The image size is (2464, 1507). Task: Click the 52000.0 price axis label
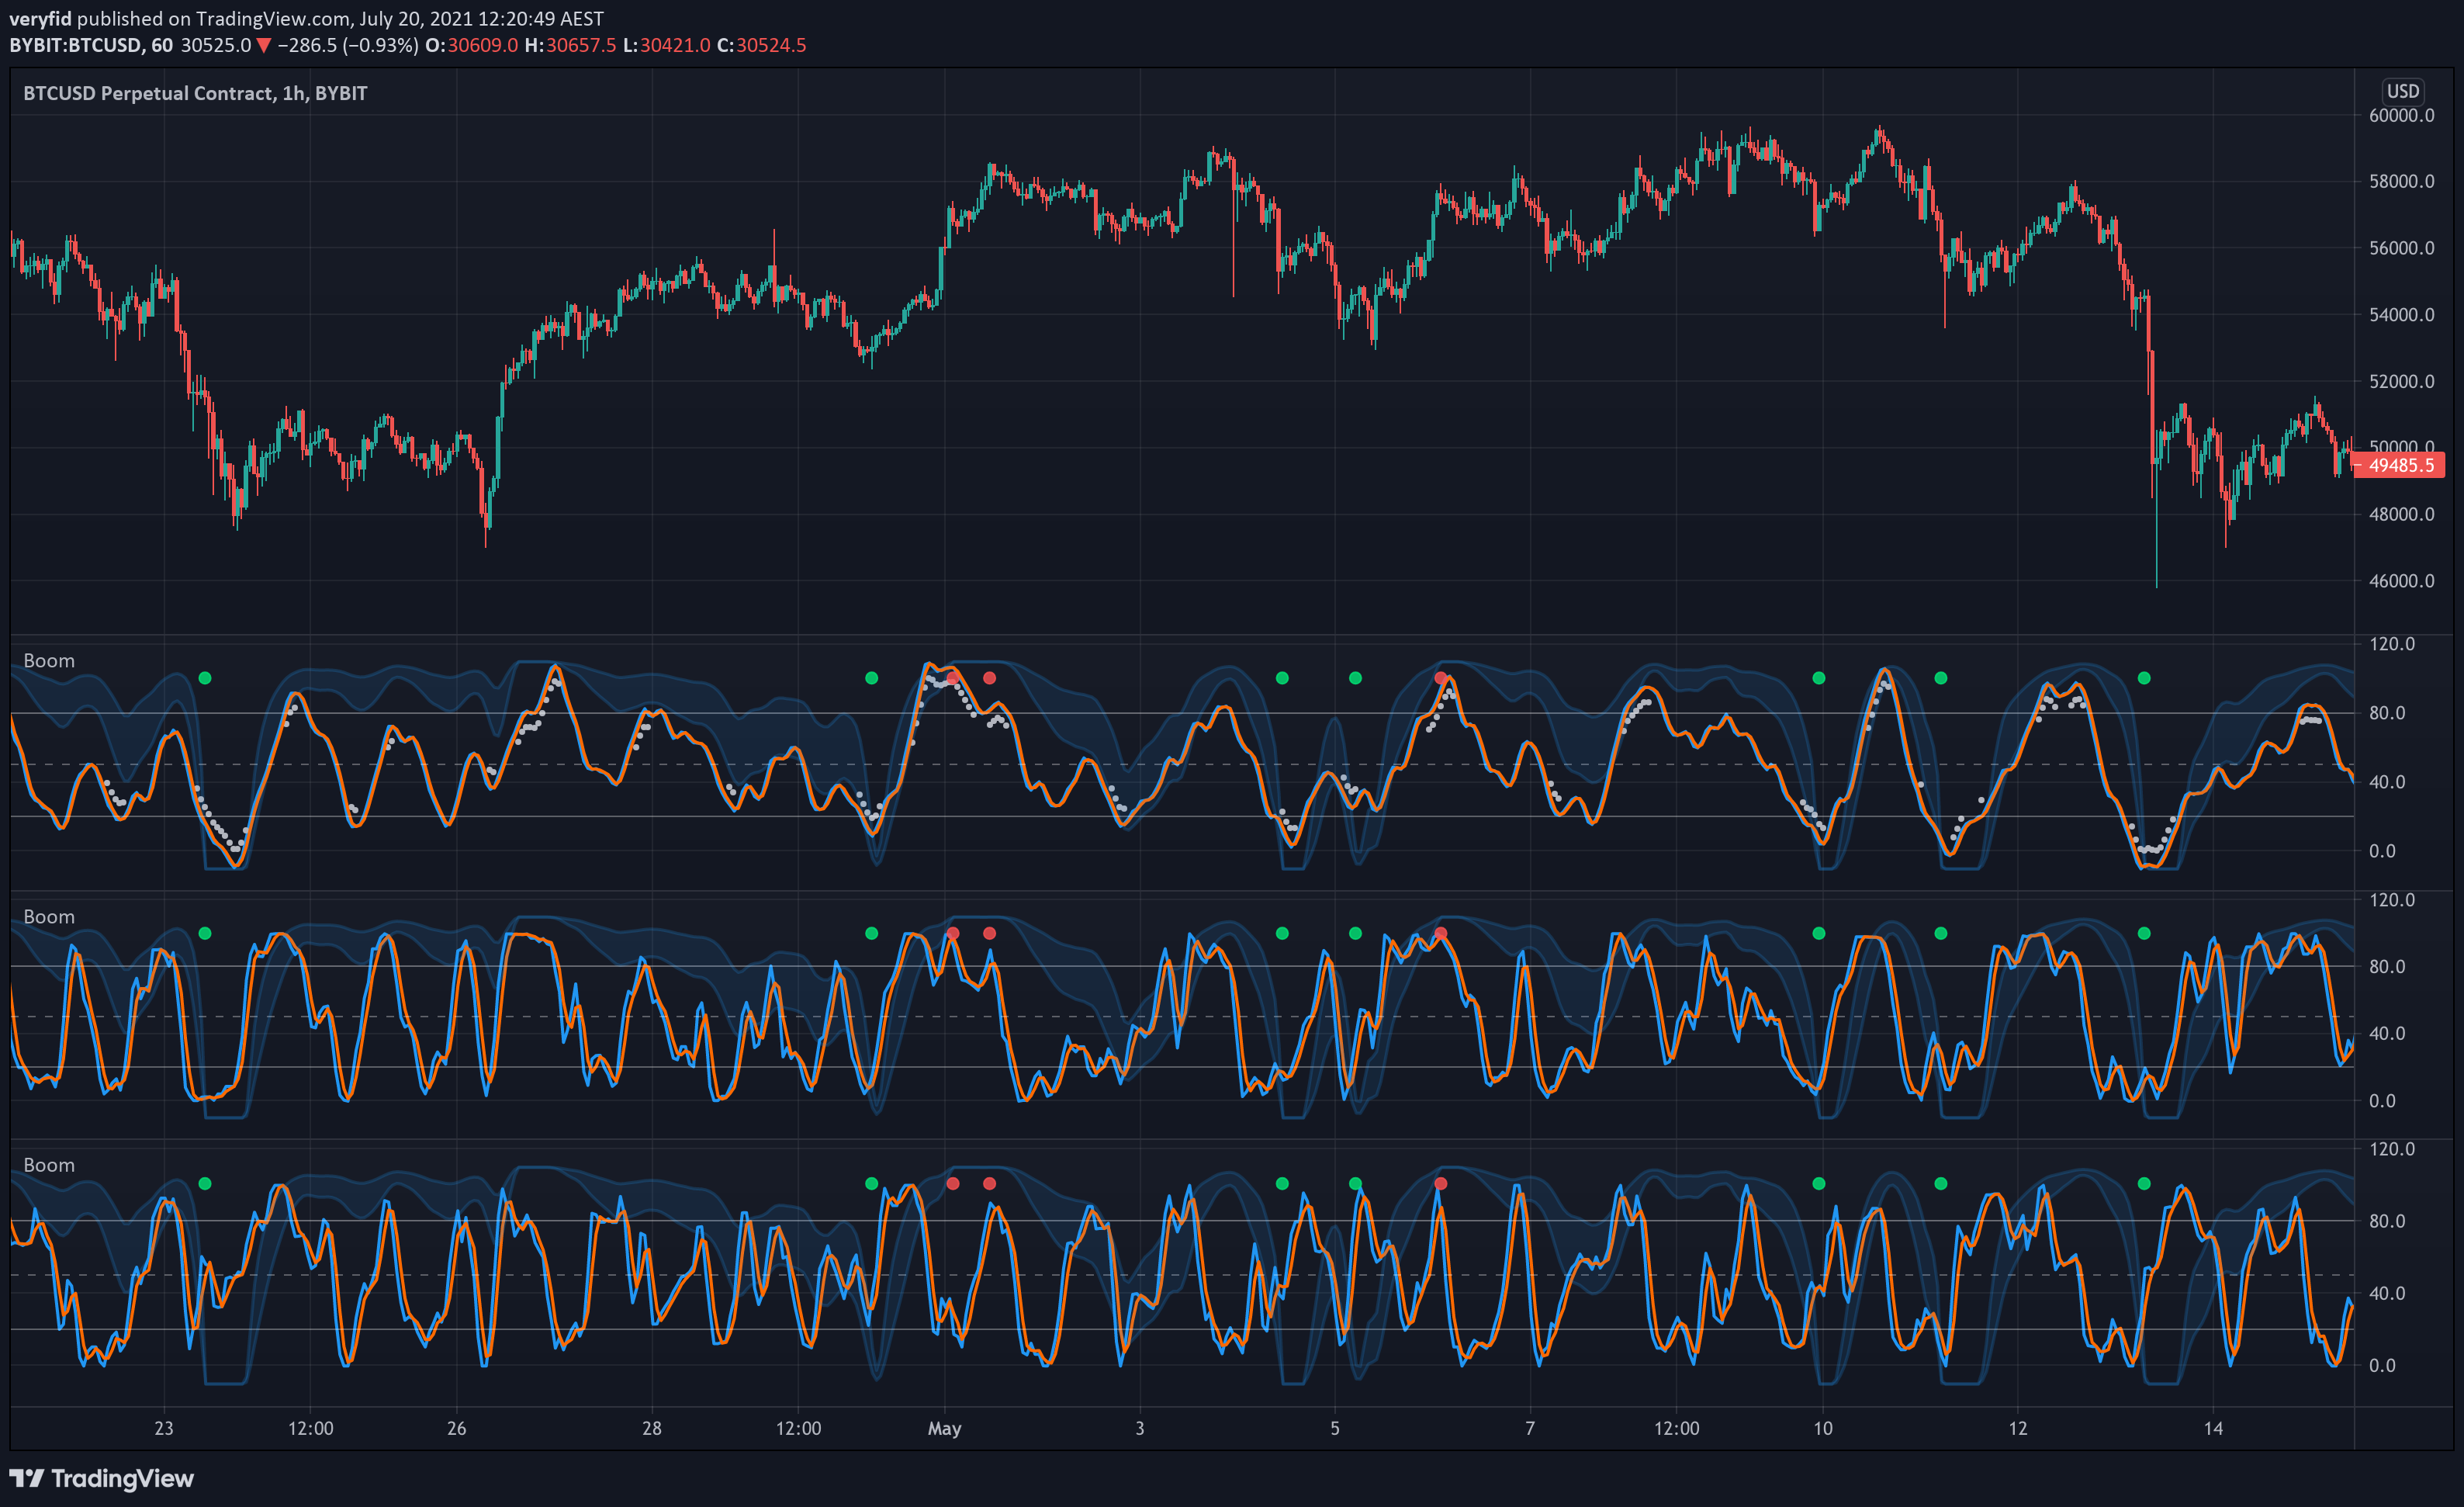(x=2401, y=381)
